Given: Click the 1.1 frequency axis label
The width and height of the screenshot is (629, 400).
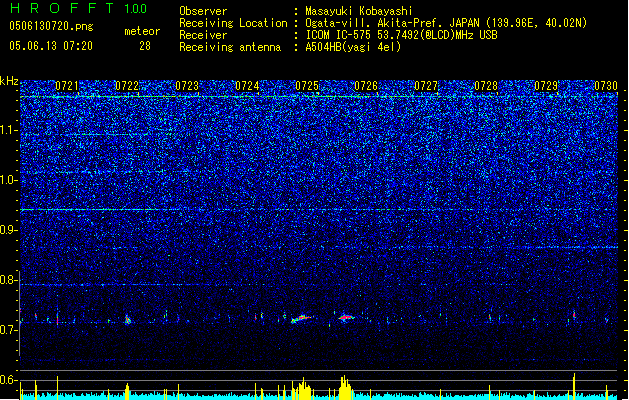Looking at the screenshot, I should 9,130.
